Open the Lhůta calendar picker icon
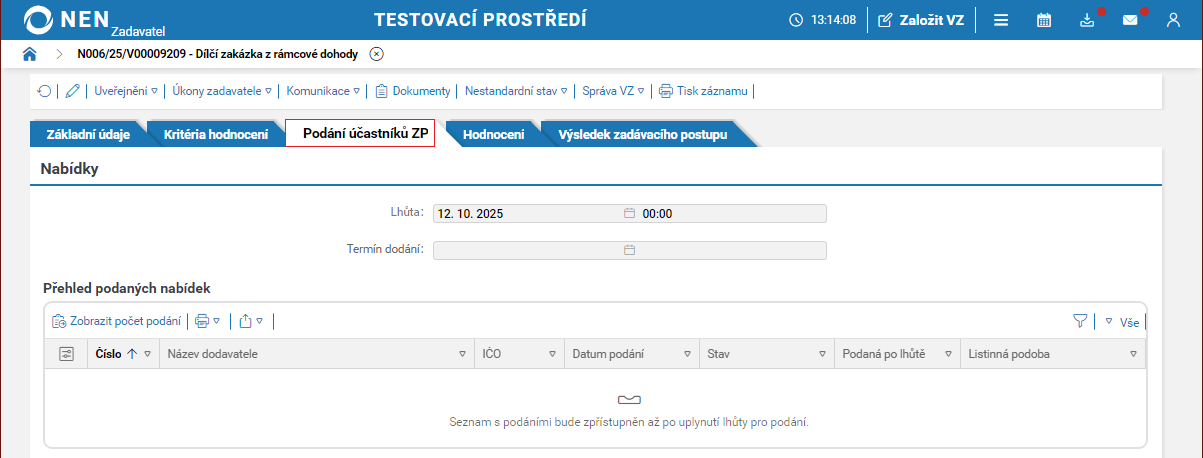This screenshot has height=458, width=1203. point(630,213)
